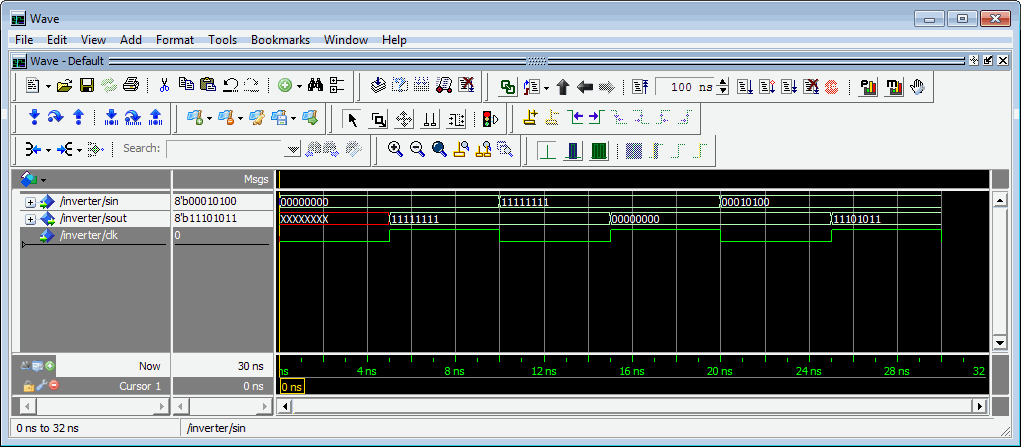
Task: Expand the /inverter/sout bus signal
Action: point(30,219)
